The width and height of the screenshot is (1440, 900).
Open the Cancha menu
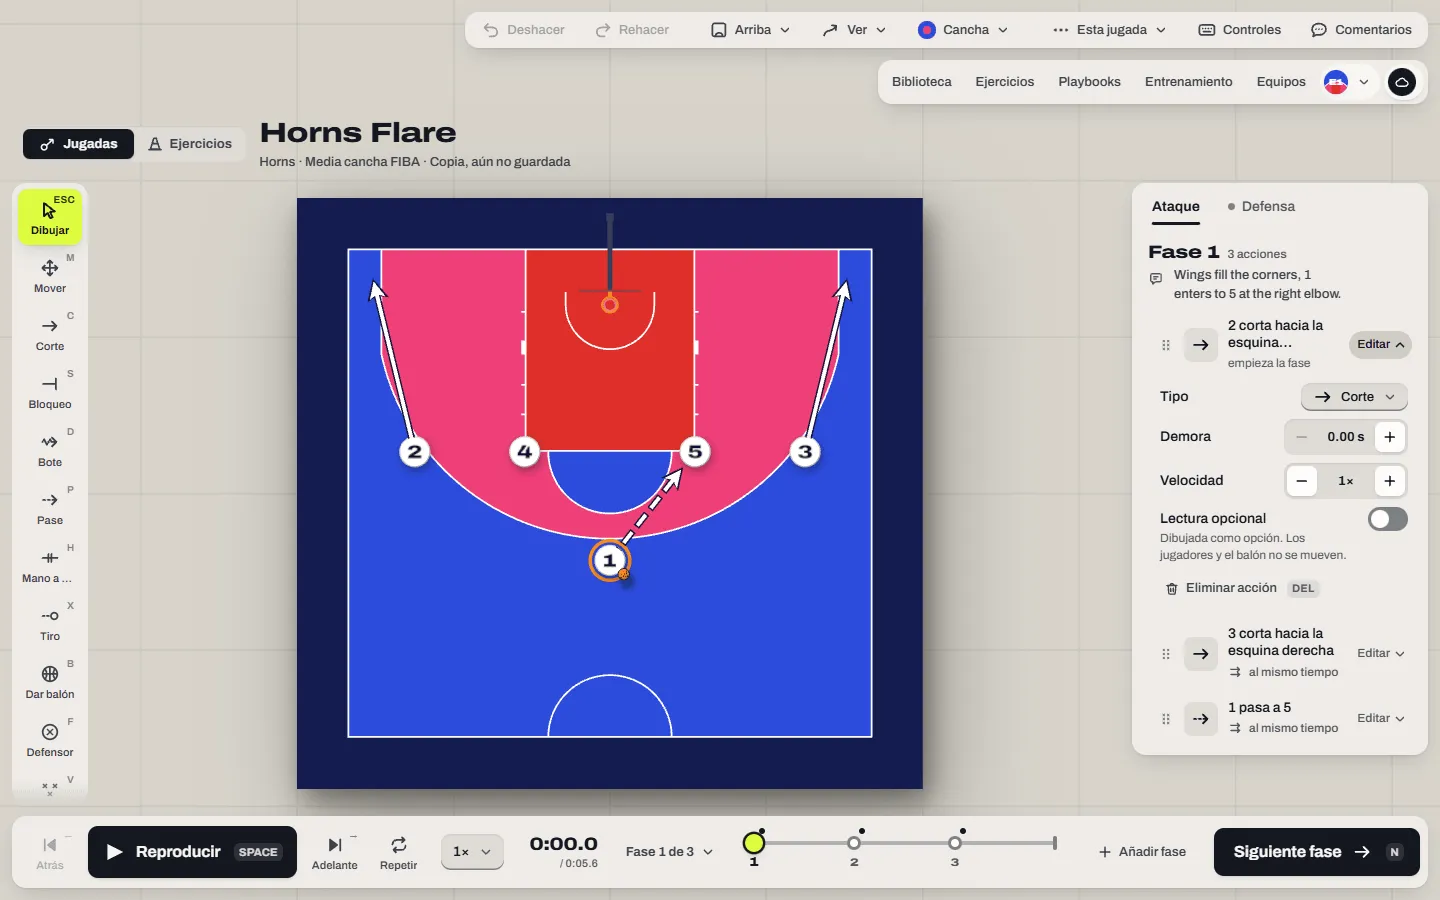[963, 30]
